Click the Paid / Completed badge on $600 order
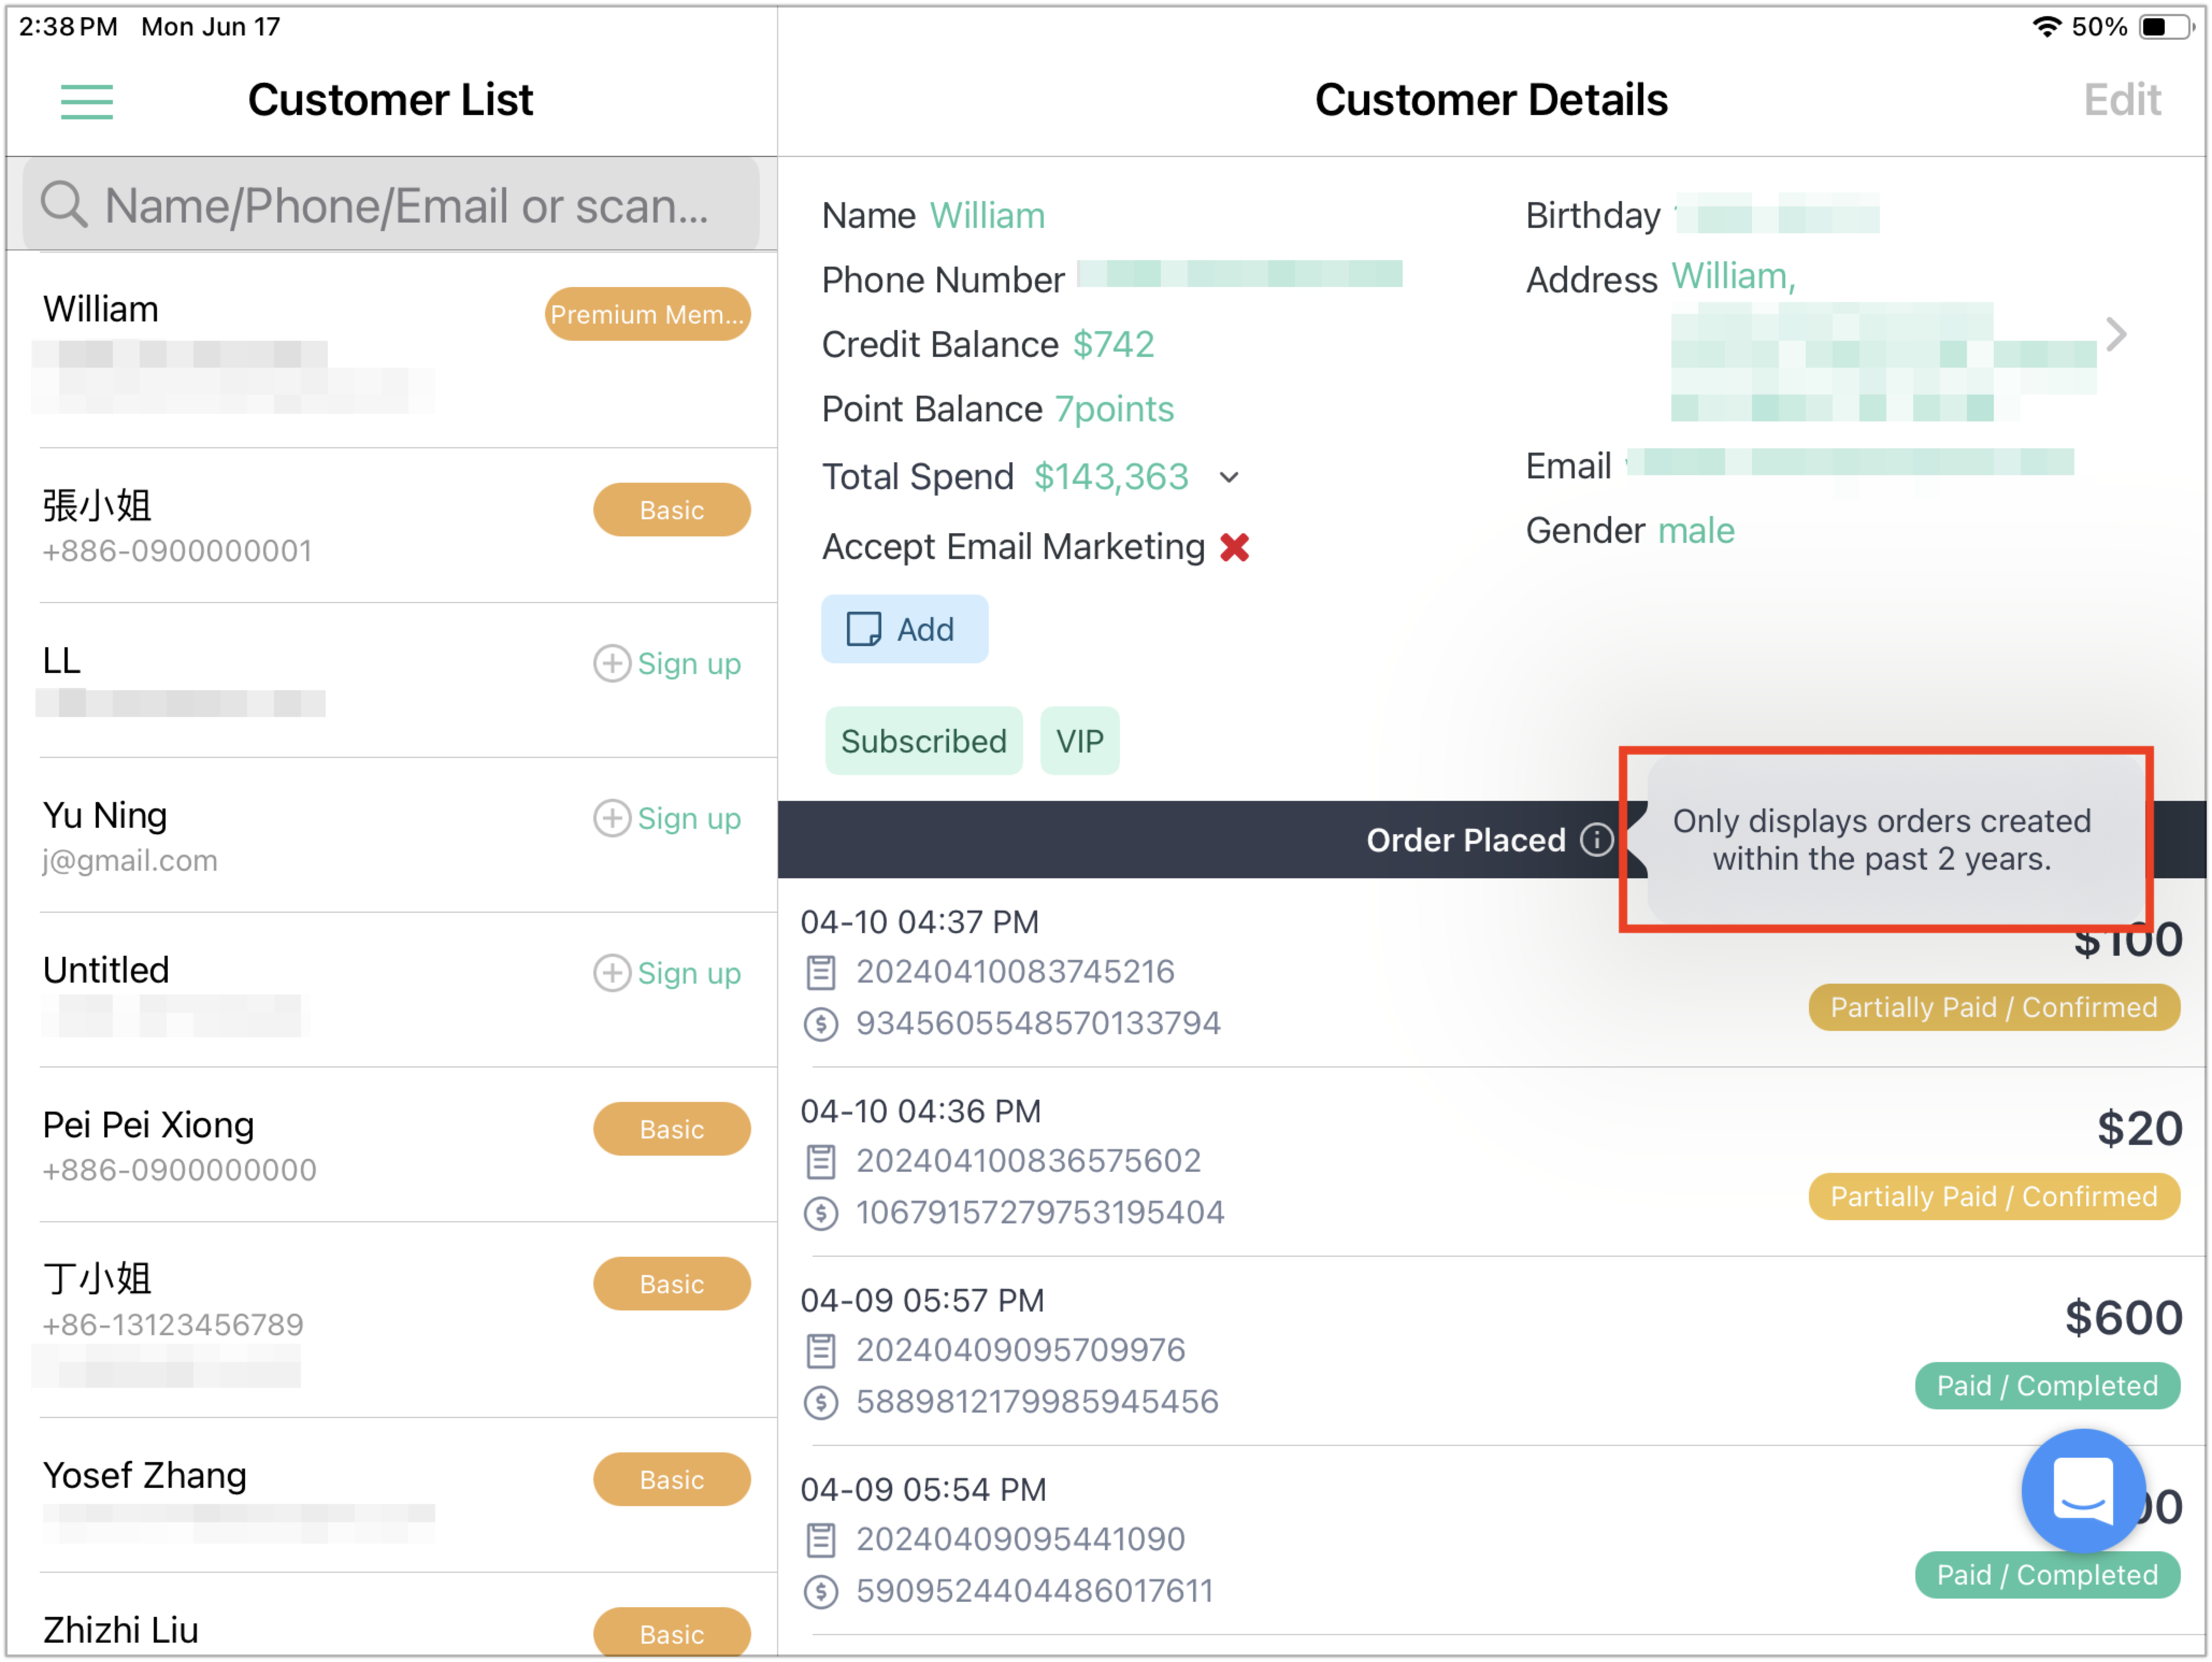Viewport: 2212px width, 1662px height. (2048, 1387)
